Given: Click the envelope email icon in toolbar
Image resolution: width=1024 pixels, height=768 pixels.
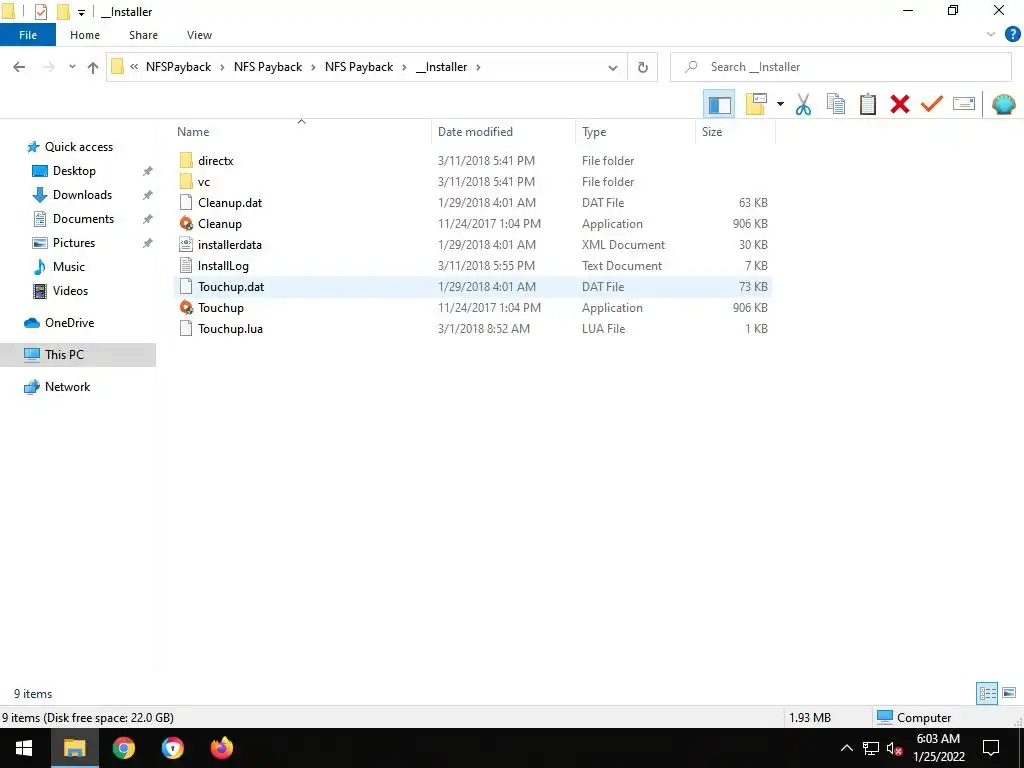Looking at the screenshot, I should click(x=964, y=104).
